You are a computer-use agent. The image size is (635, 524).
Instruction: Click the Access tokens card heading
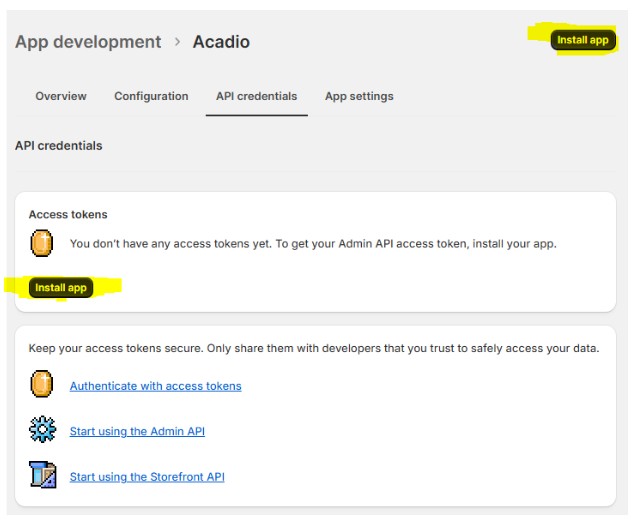click(x=68, y=214)
